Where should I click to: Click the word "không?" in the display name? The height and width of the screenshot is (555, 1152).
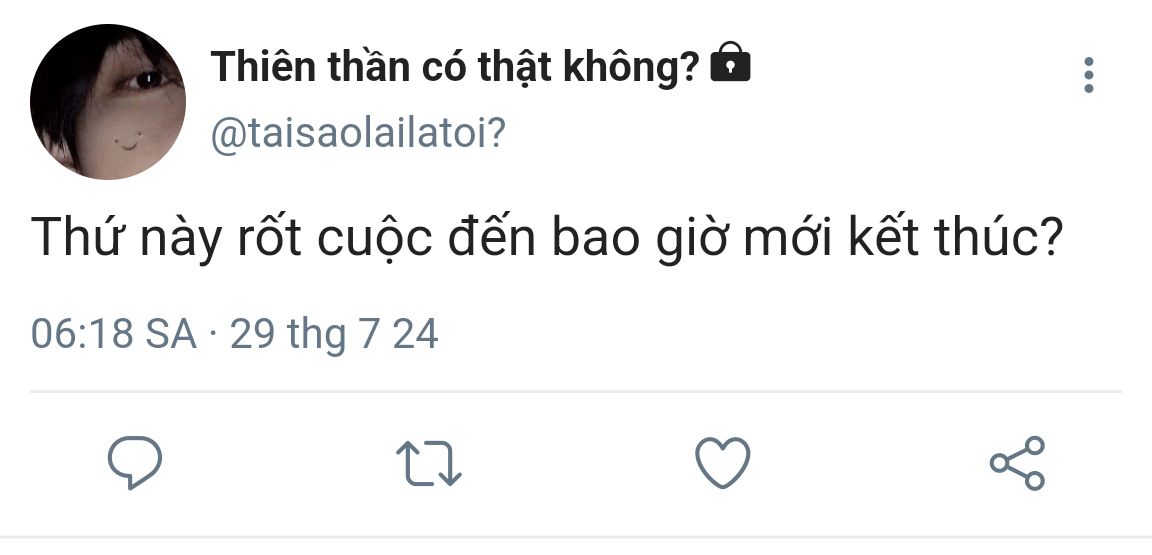pos(630,68)
